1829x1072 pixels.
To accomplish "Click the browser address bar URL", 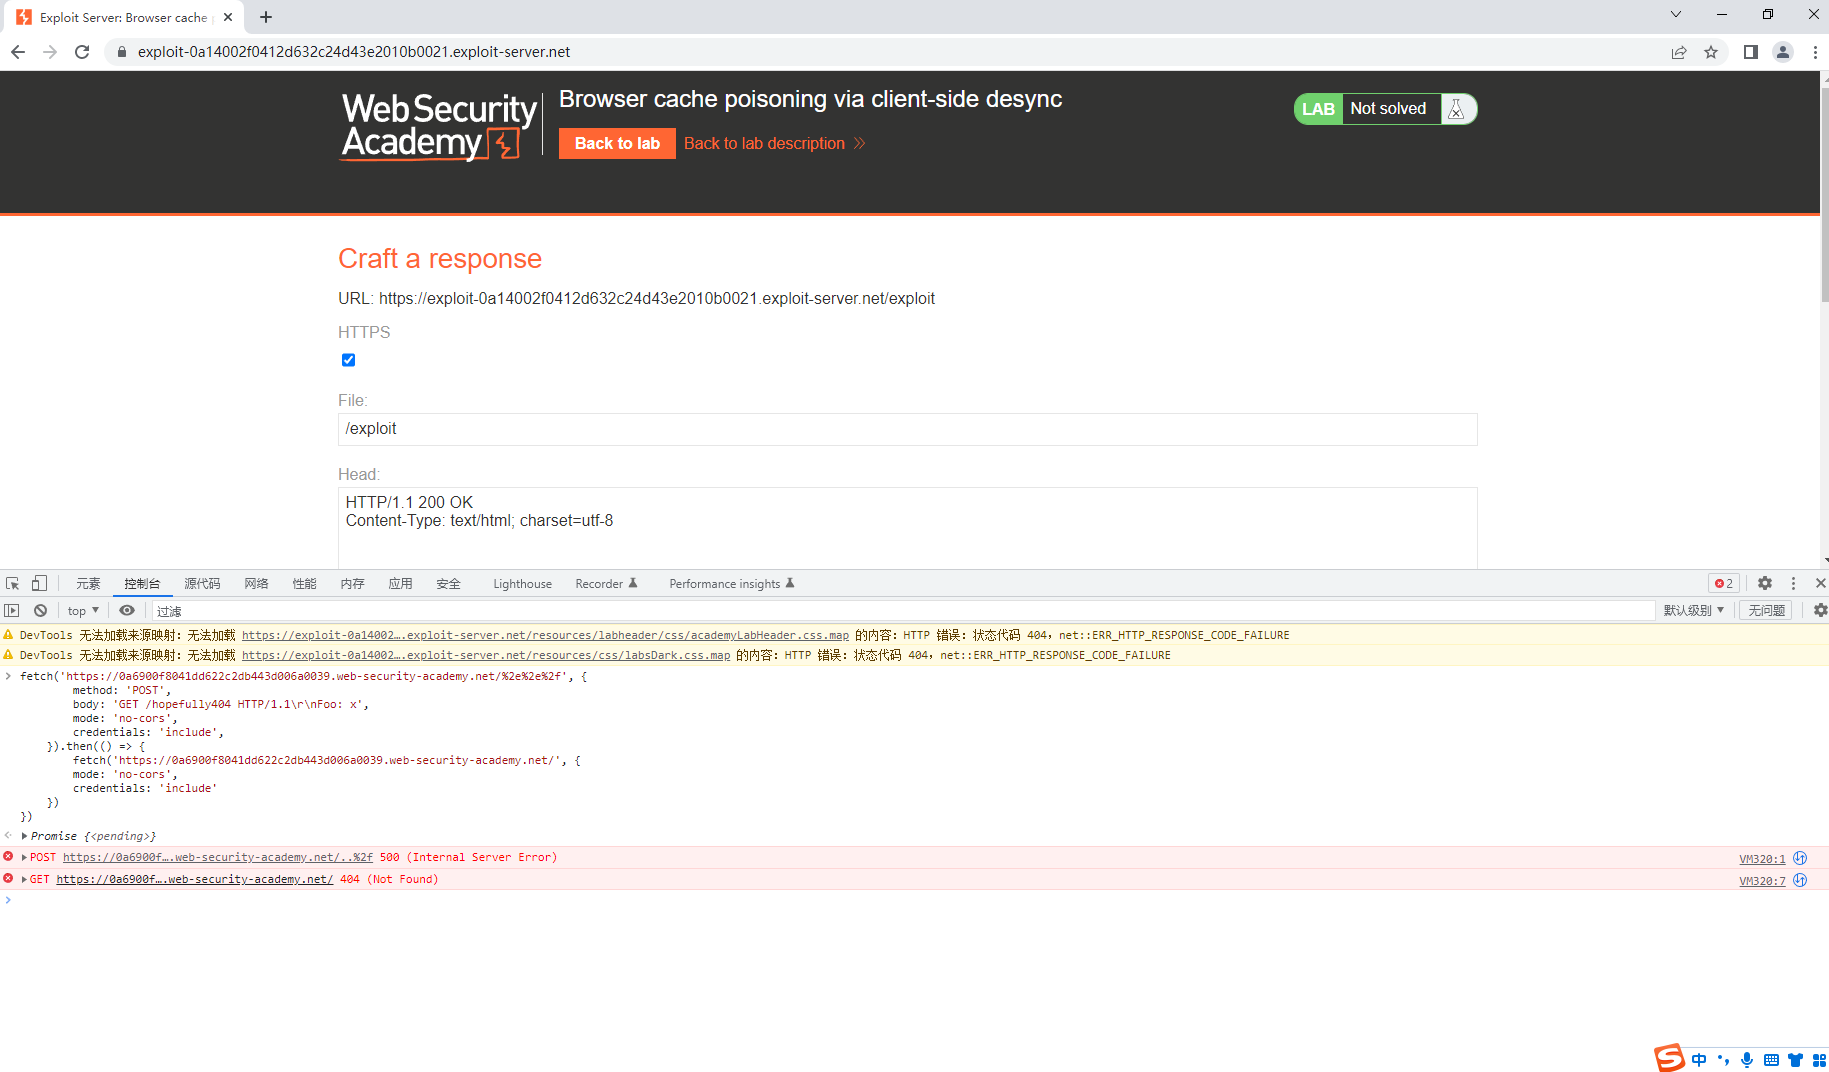I will 354,52.
